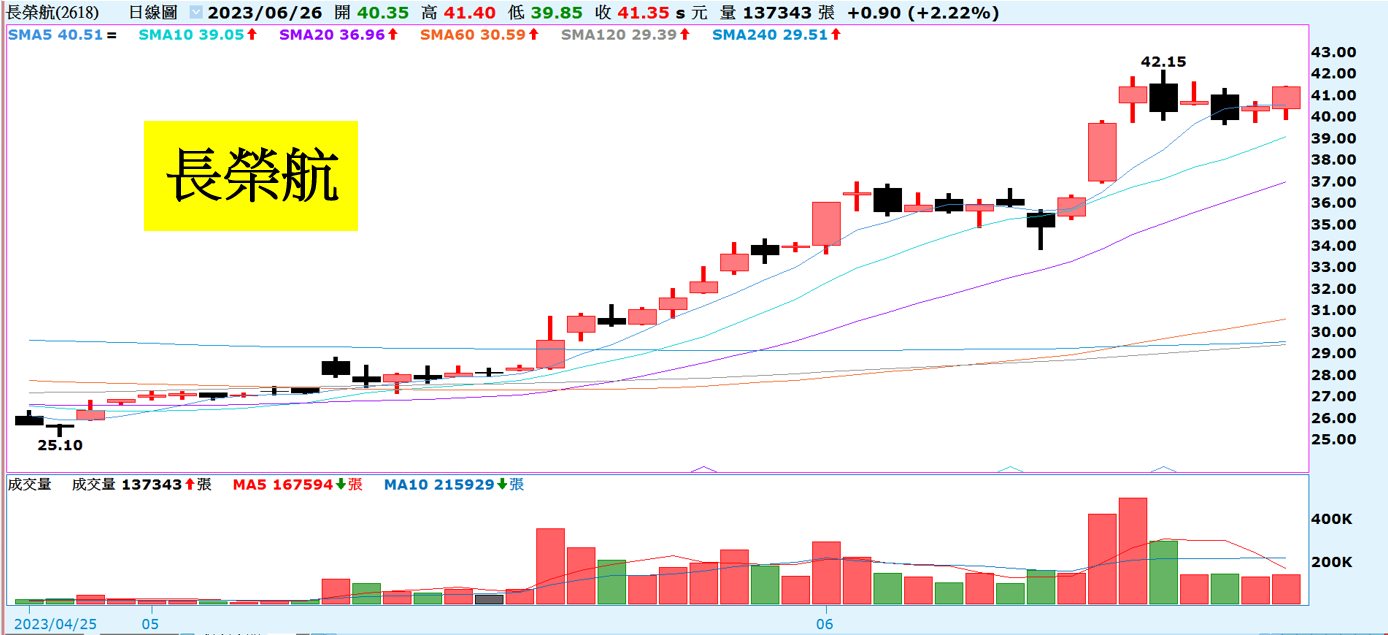Image resolution: width=1388 pixels, height=635 pixels.
Task: Click the 2023/04/25 date axis label
Action: (64, 622)
